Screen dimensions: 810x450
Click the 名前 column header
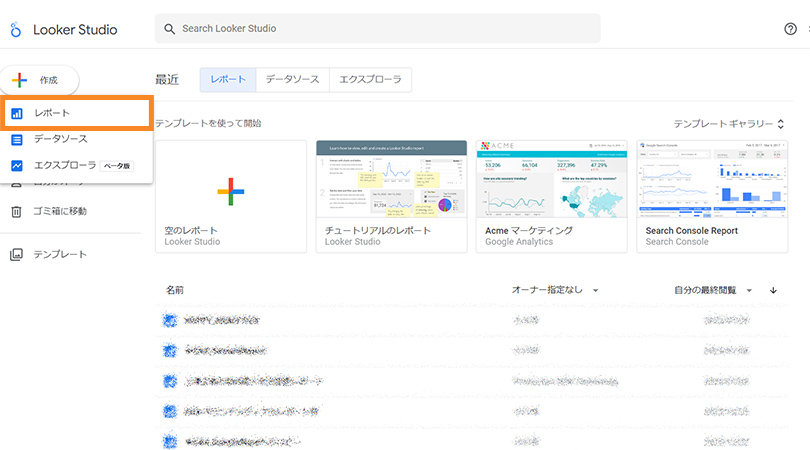click(x=175, y=290)
